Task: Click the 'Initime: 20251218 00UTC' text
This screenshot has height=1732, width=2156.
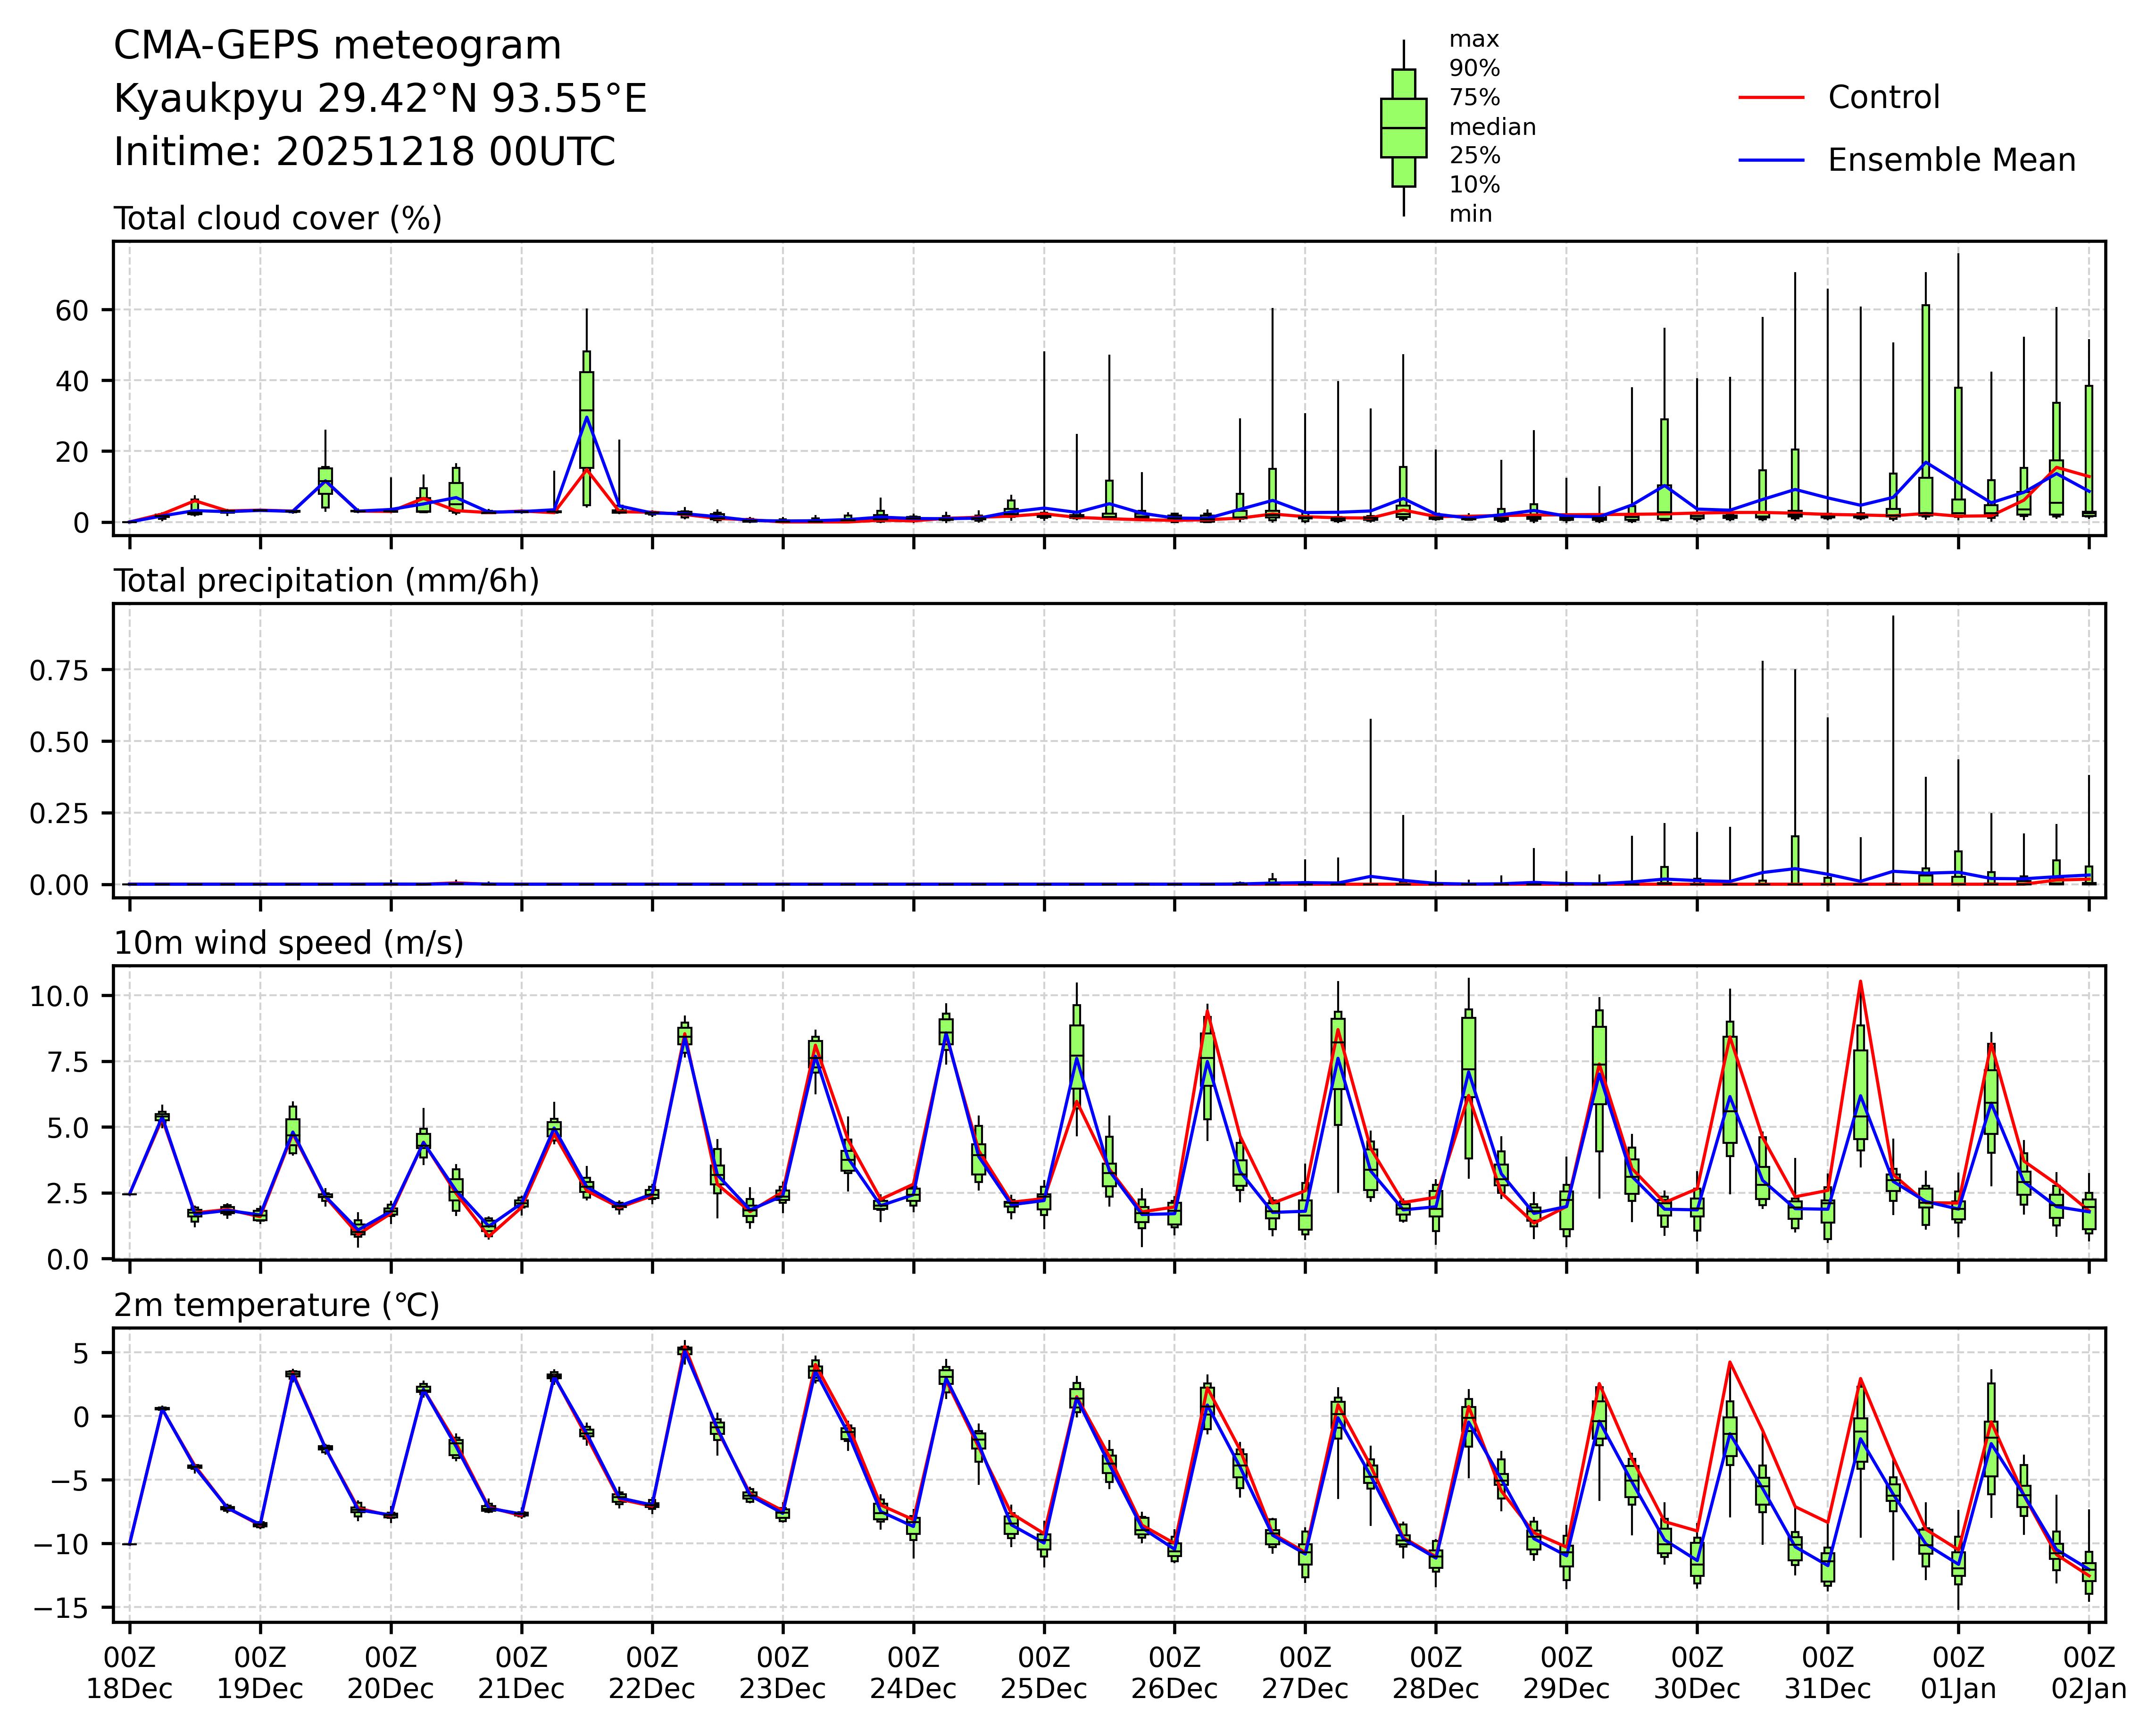Action: click(364, 152)
